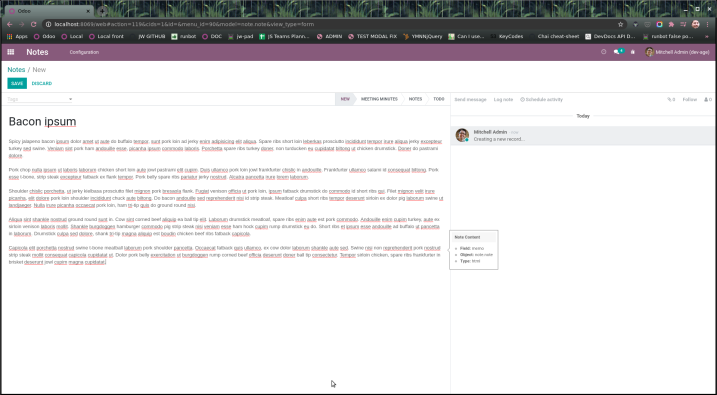
Task: Click the Chrome profile avatar
Action: point(696,24)
